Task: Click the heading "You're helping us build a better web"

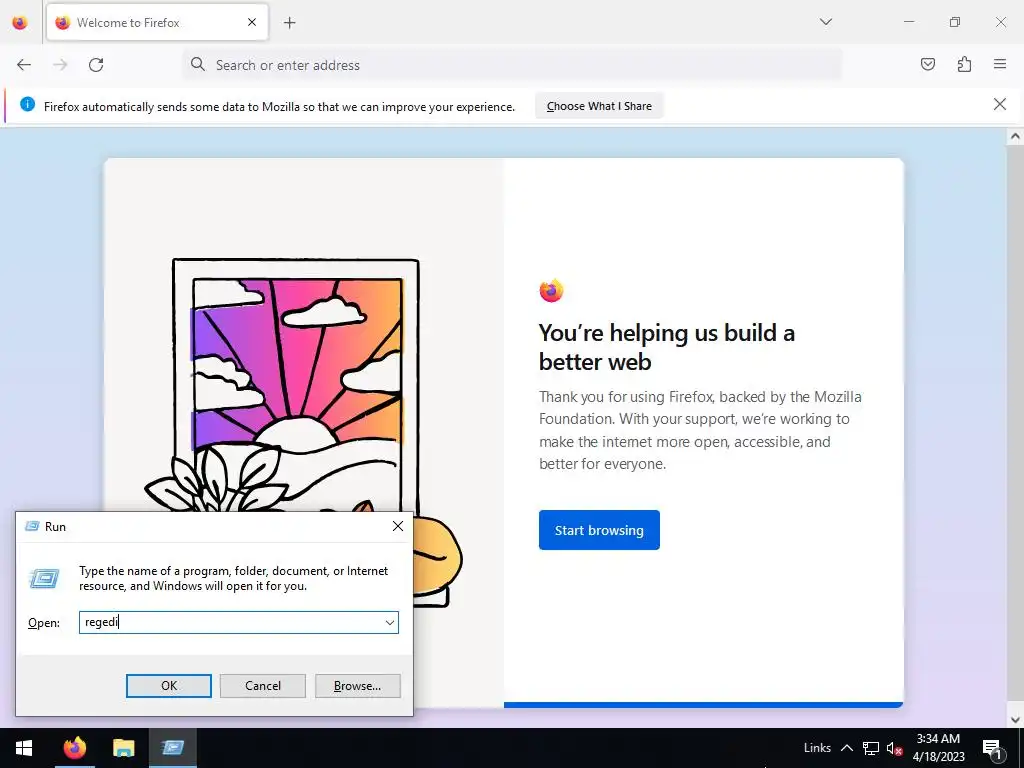Action: pos(666,347)
